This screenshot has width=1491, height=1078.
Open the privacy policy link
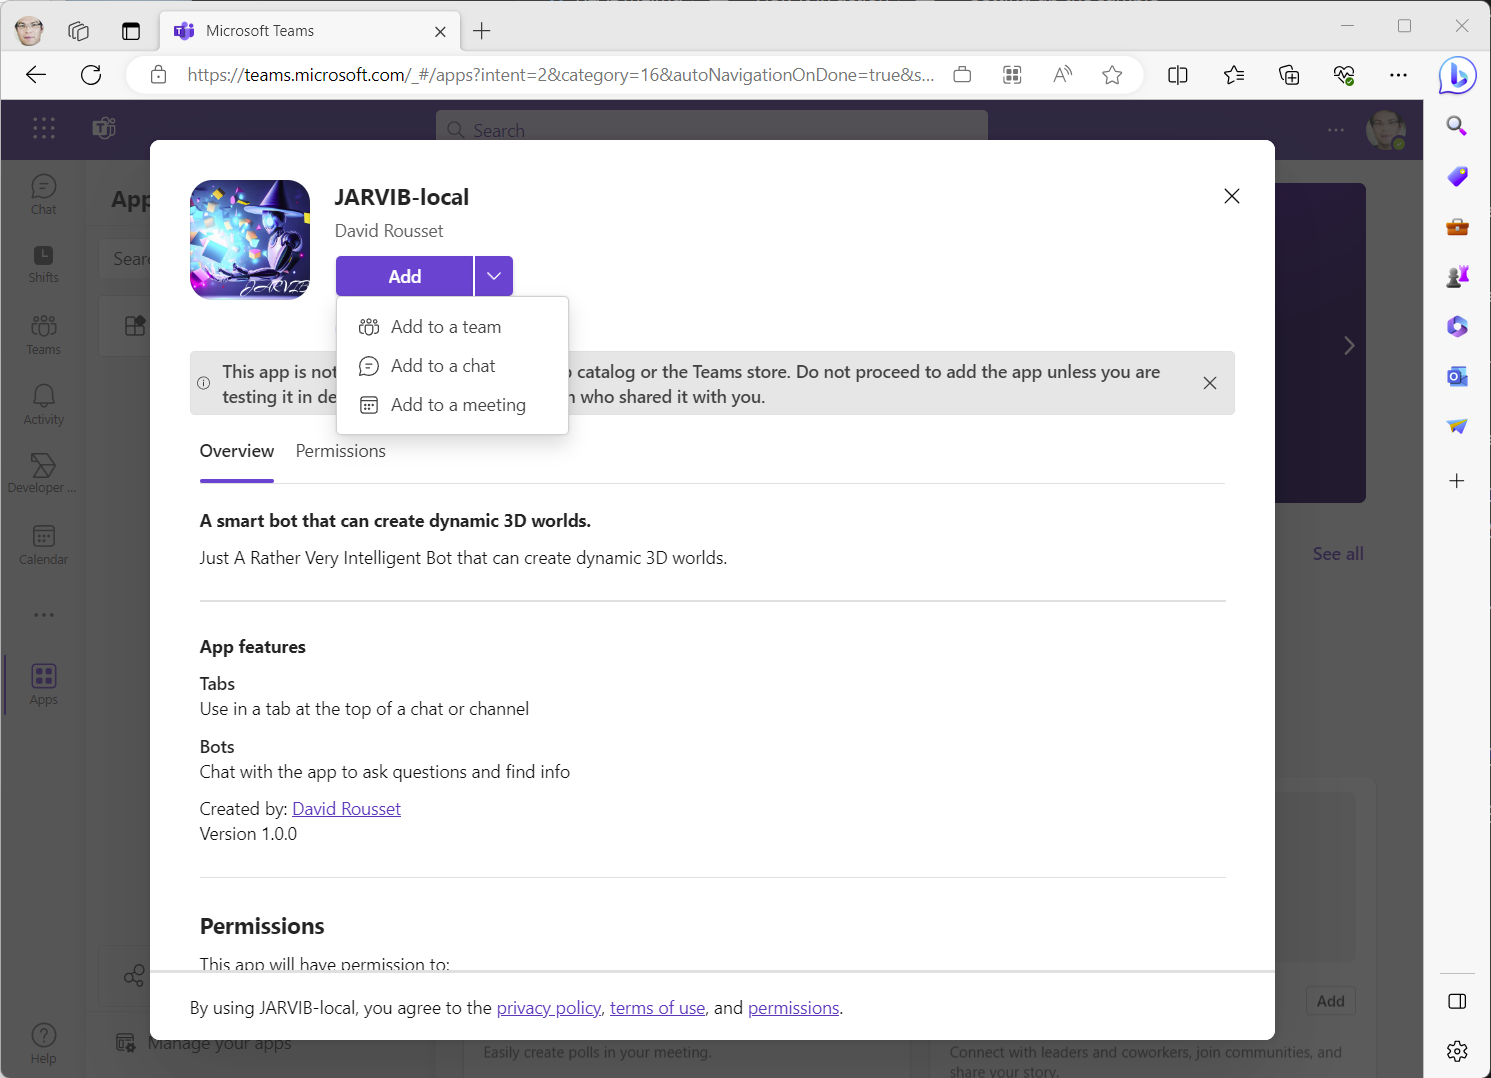click(x=549, y=1008)
